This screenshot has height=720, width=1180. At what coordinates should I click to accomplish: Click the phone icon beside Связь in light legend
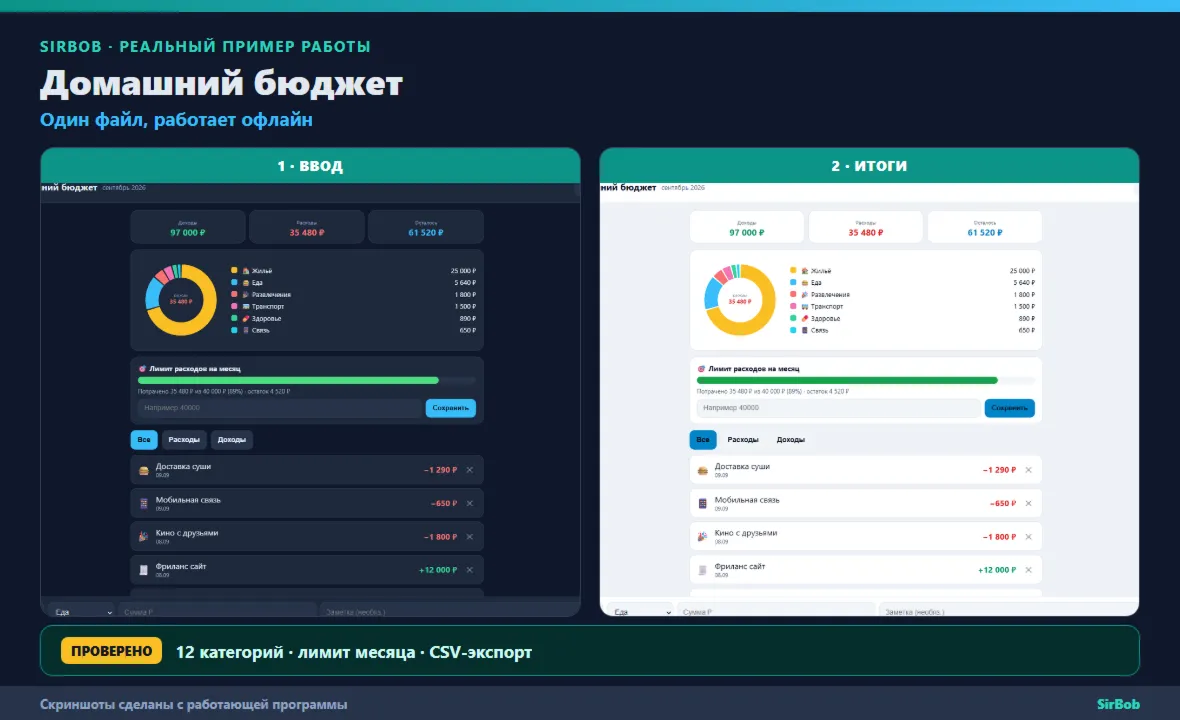tap(804, 330)
